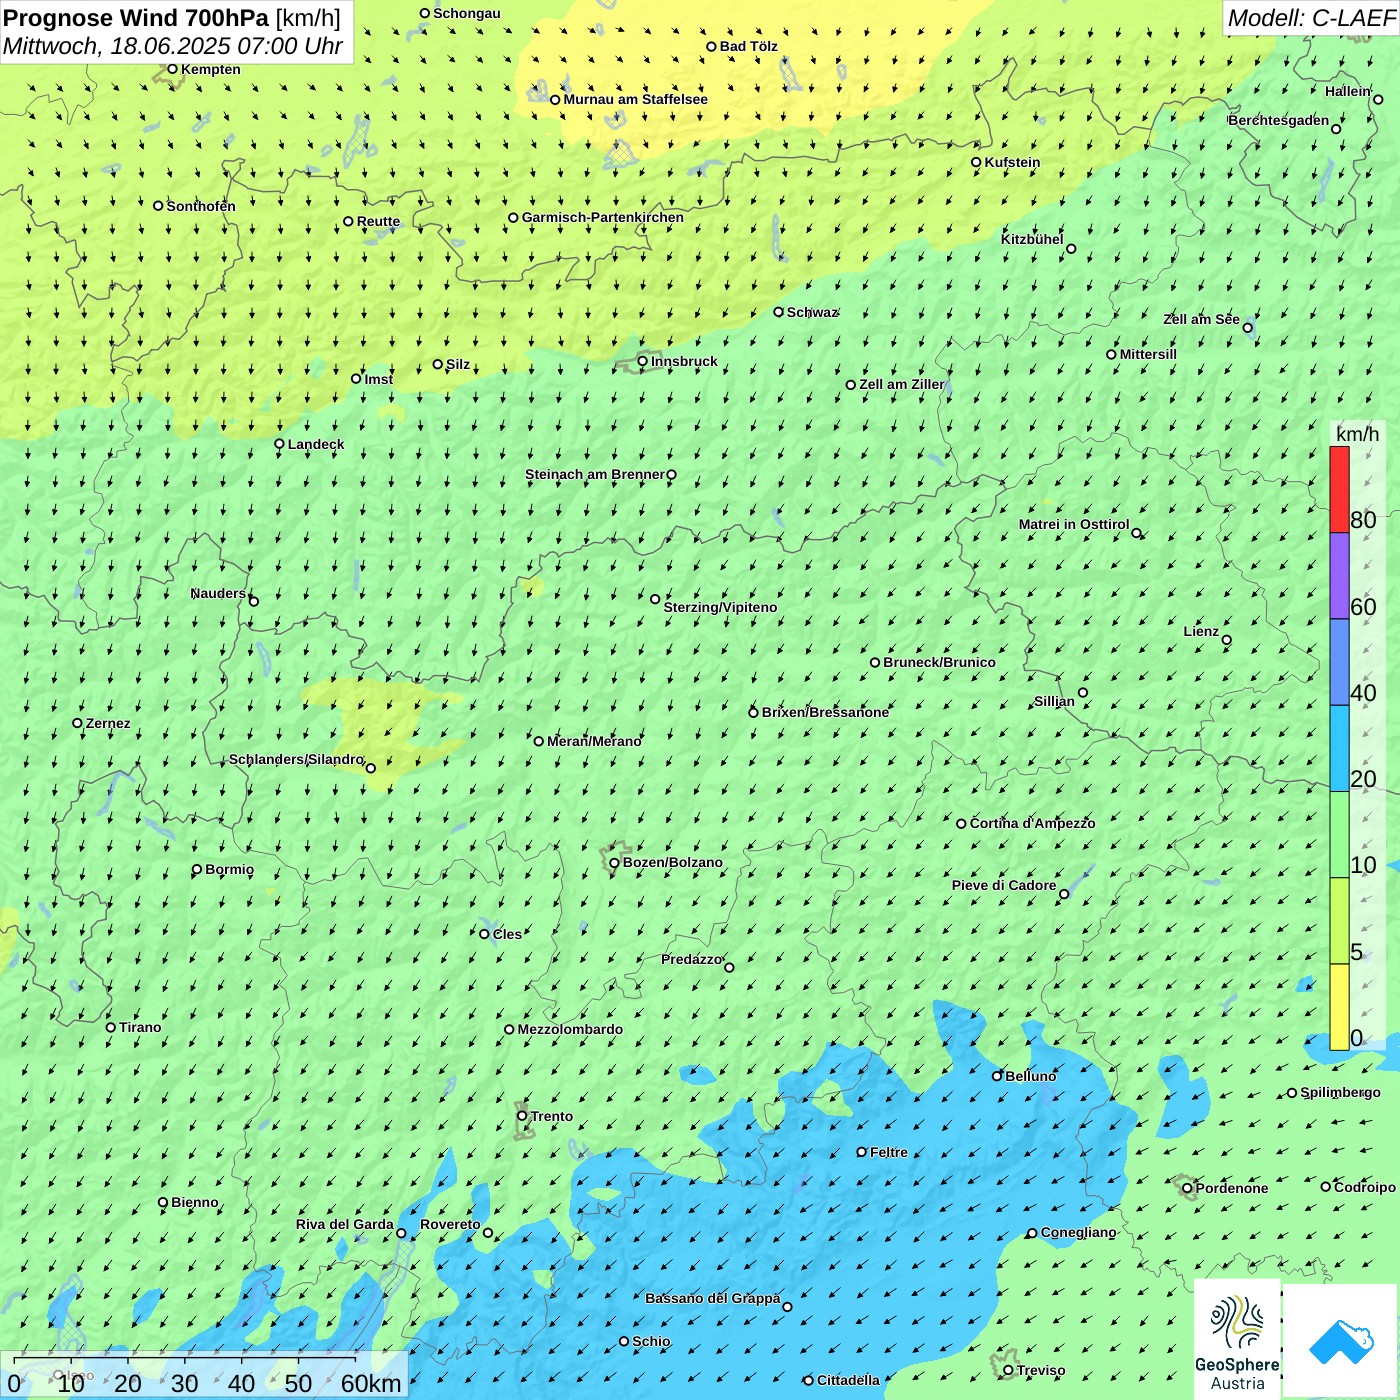Click the 'Kitzbühel' label

1032,239
